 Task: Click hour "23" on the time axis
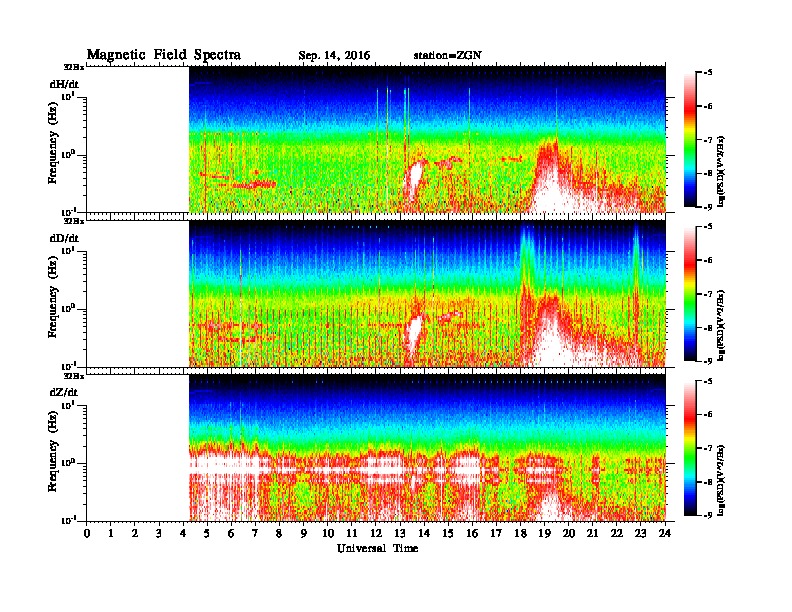641,534
